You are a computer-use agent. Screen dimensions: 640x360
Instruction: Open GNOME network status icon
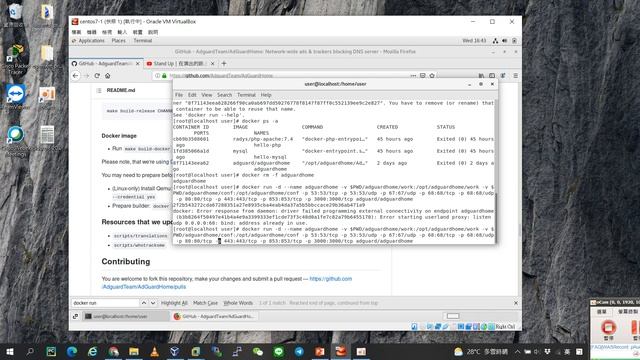click(495, 41)
